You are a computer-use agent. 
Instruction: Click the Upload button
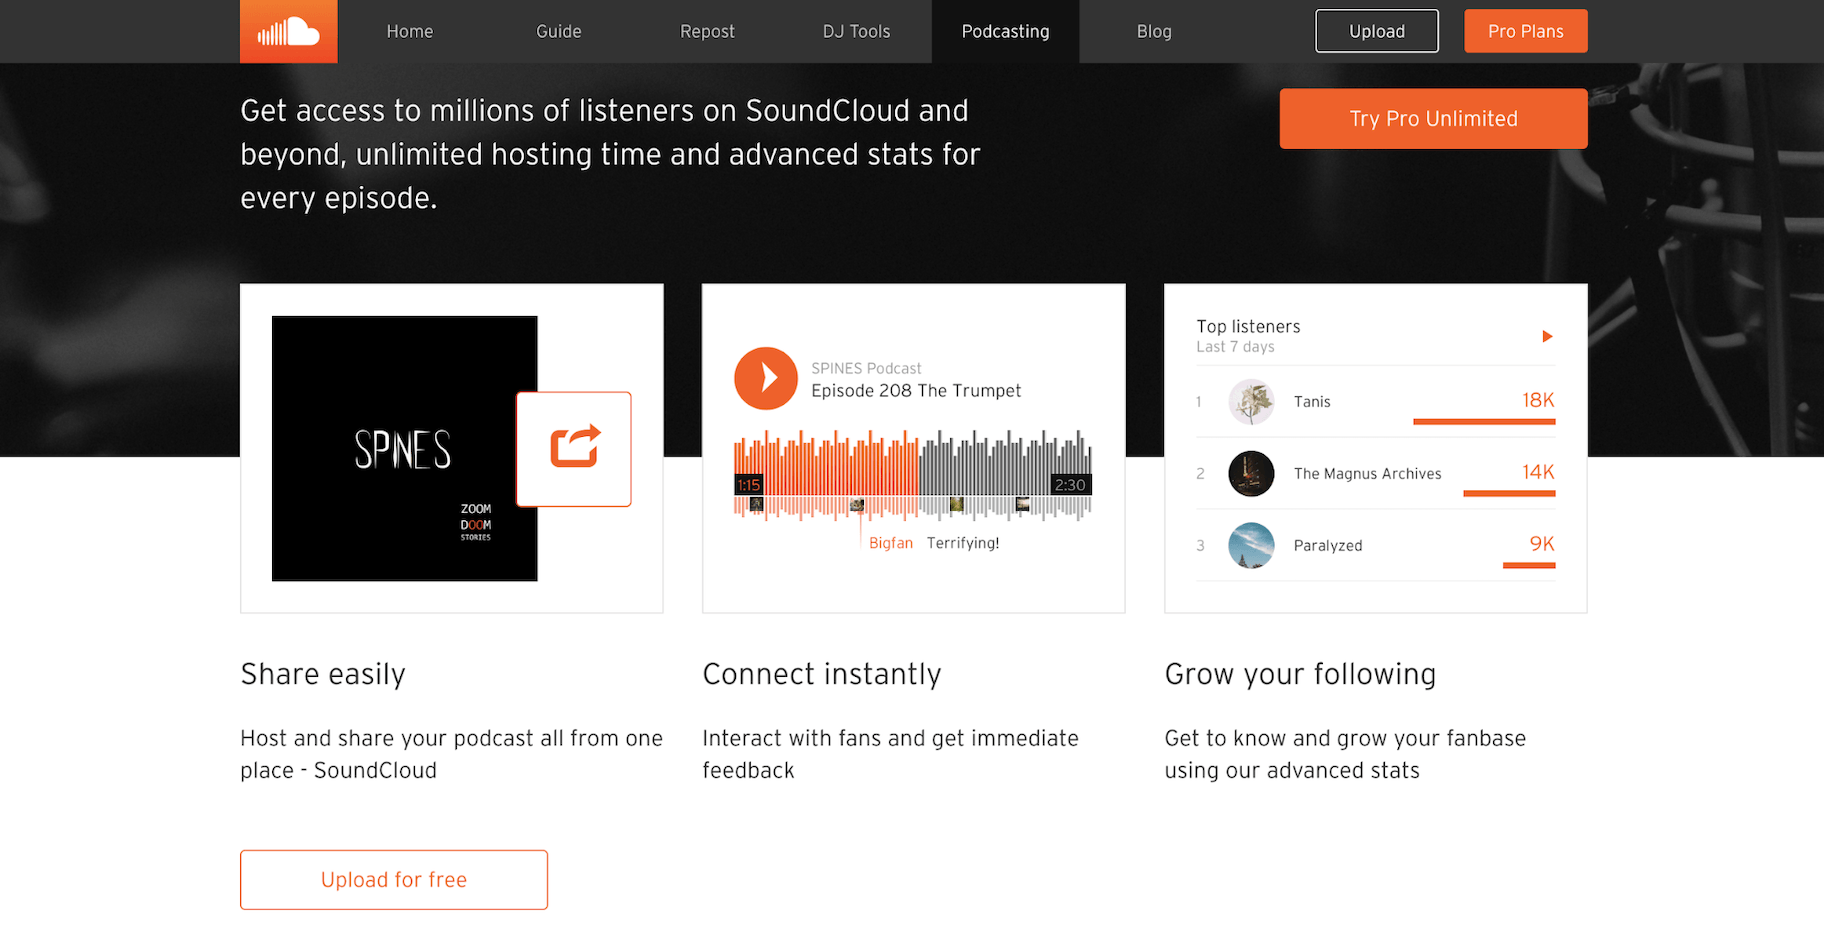pos(1376,31)
